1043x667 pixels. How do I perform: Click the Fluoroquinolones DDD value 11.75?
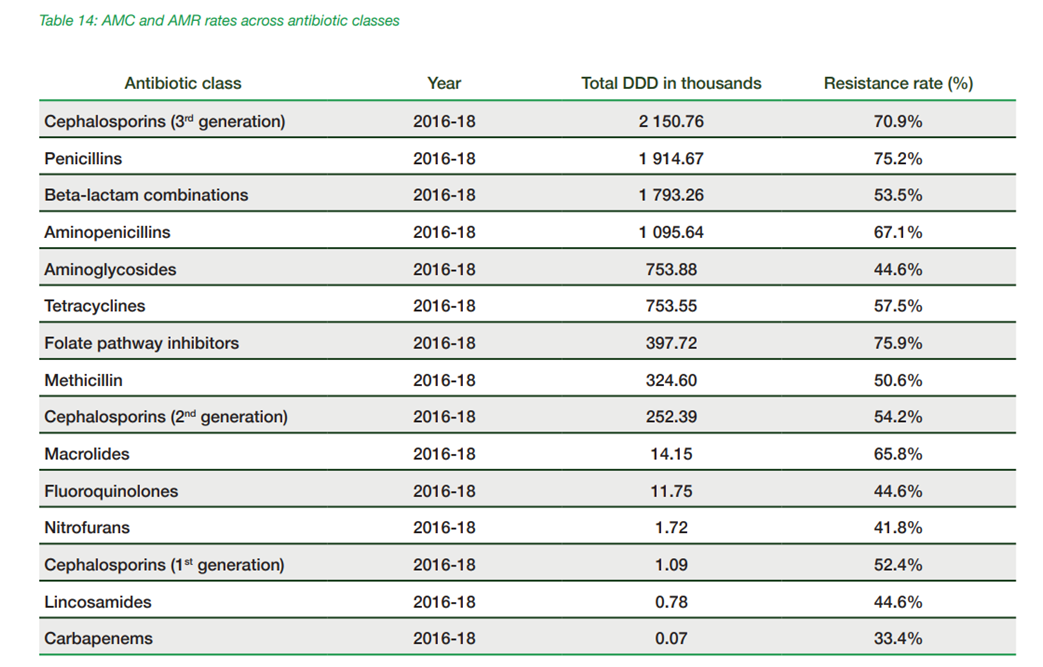pyautogui.click(x=671, y=491)
